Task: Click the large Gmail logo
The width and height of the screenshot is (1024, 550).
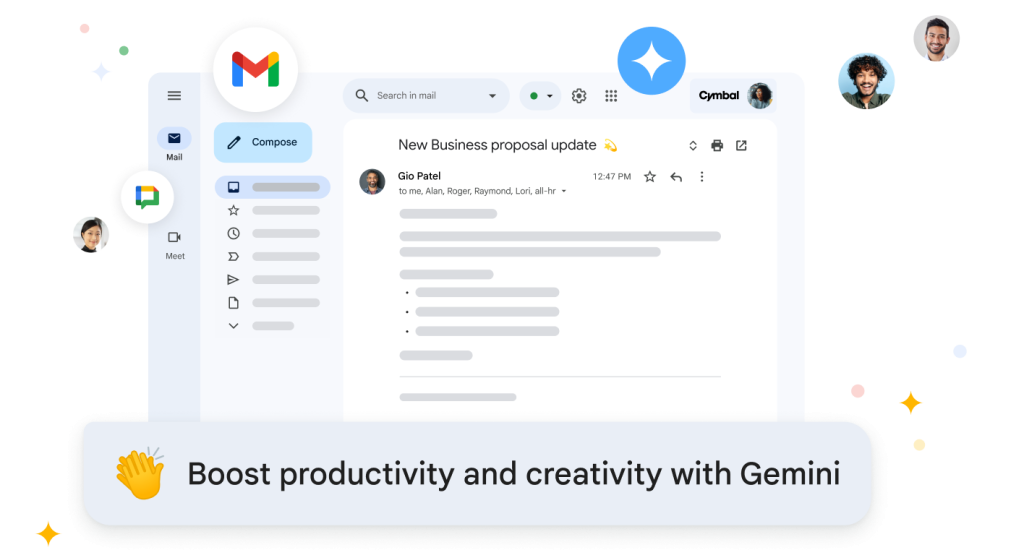Action: point(255,69)
